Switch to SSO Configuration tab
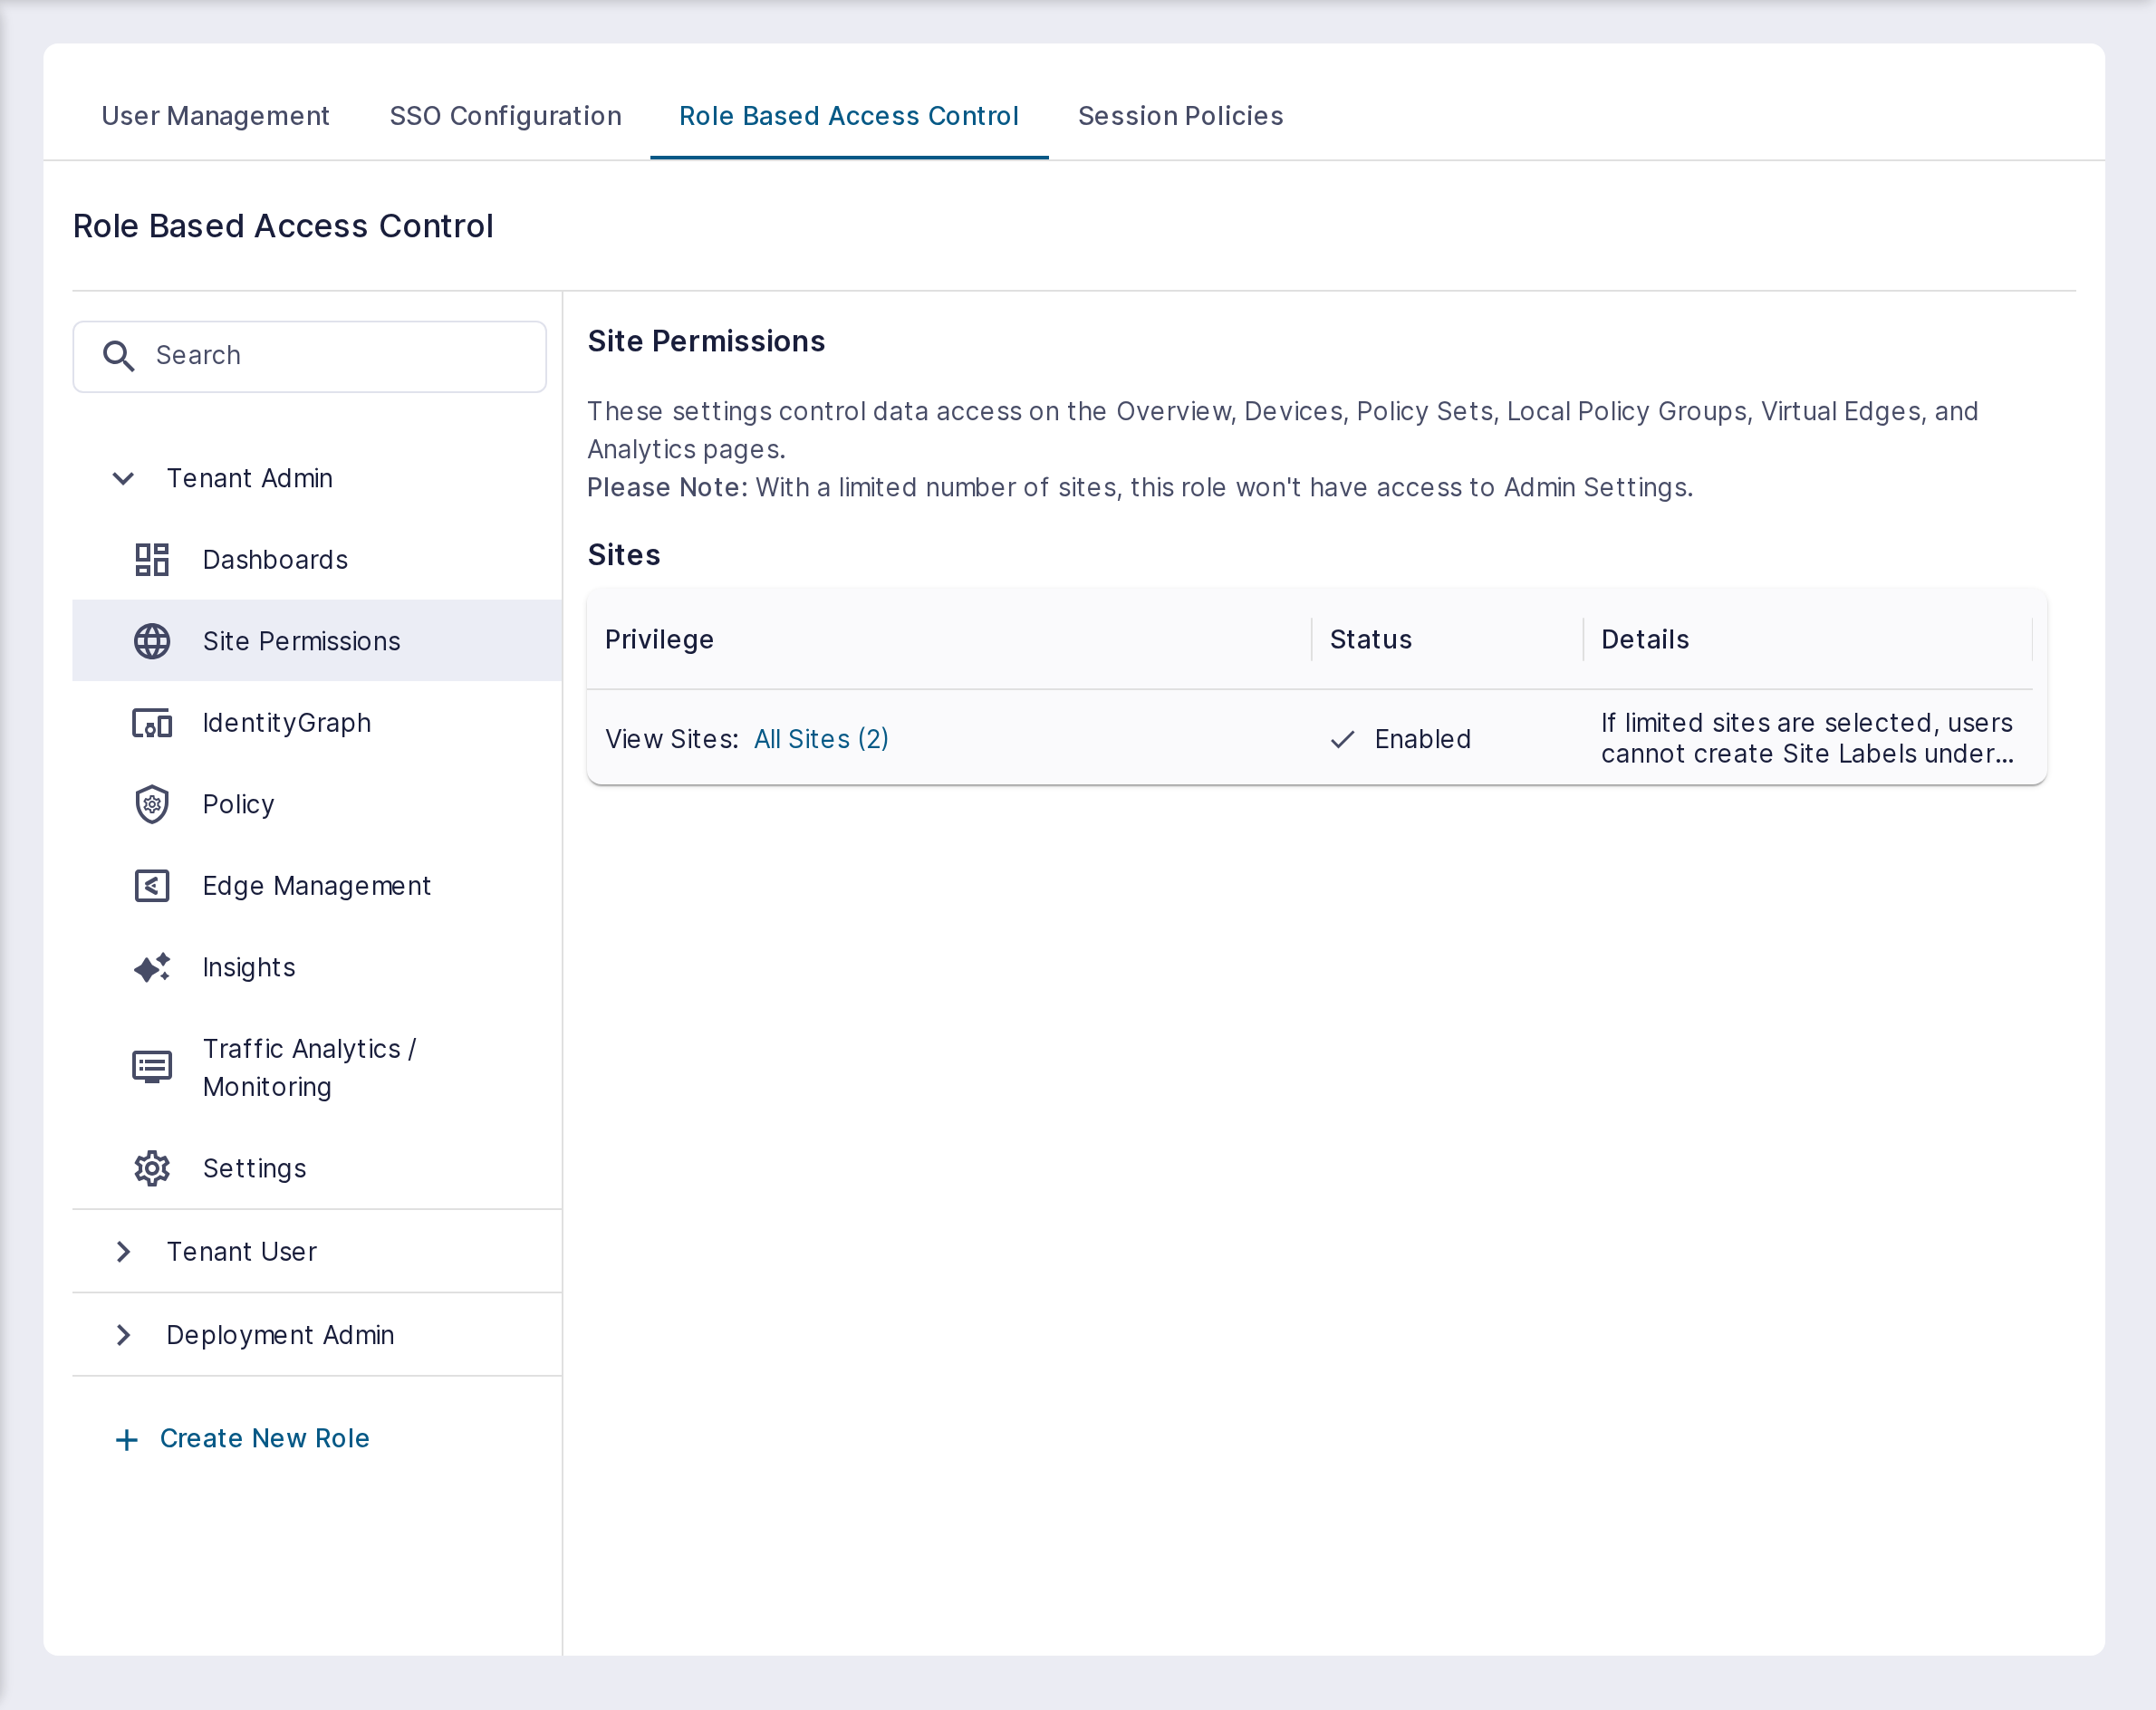 click(505, 116)
